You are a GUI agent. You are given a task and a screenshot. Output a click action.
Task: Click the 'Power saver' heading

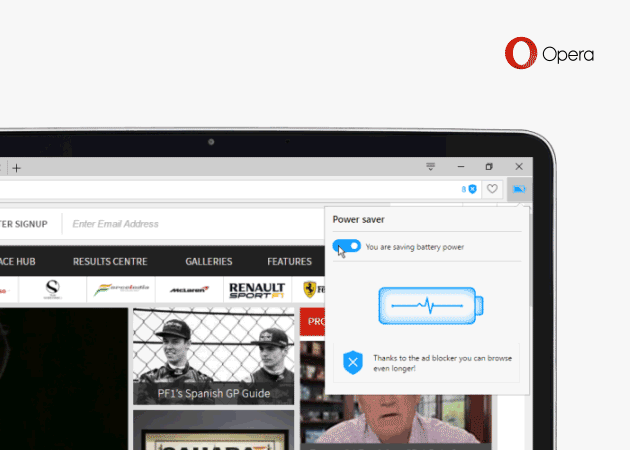[358, 220]
